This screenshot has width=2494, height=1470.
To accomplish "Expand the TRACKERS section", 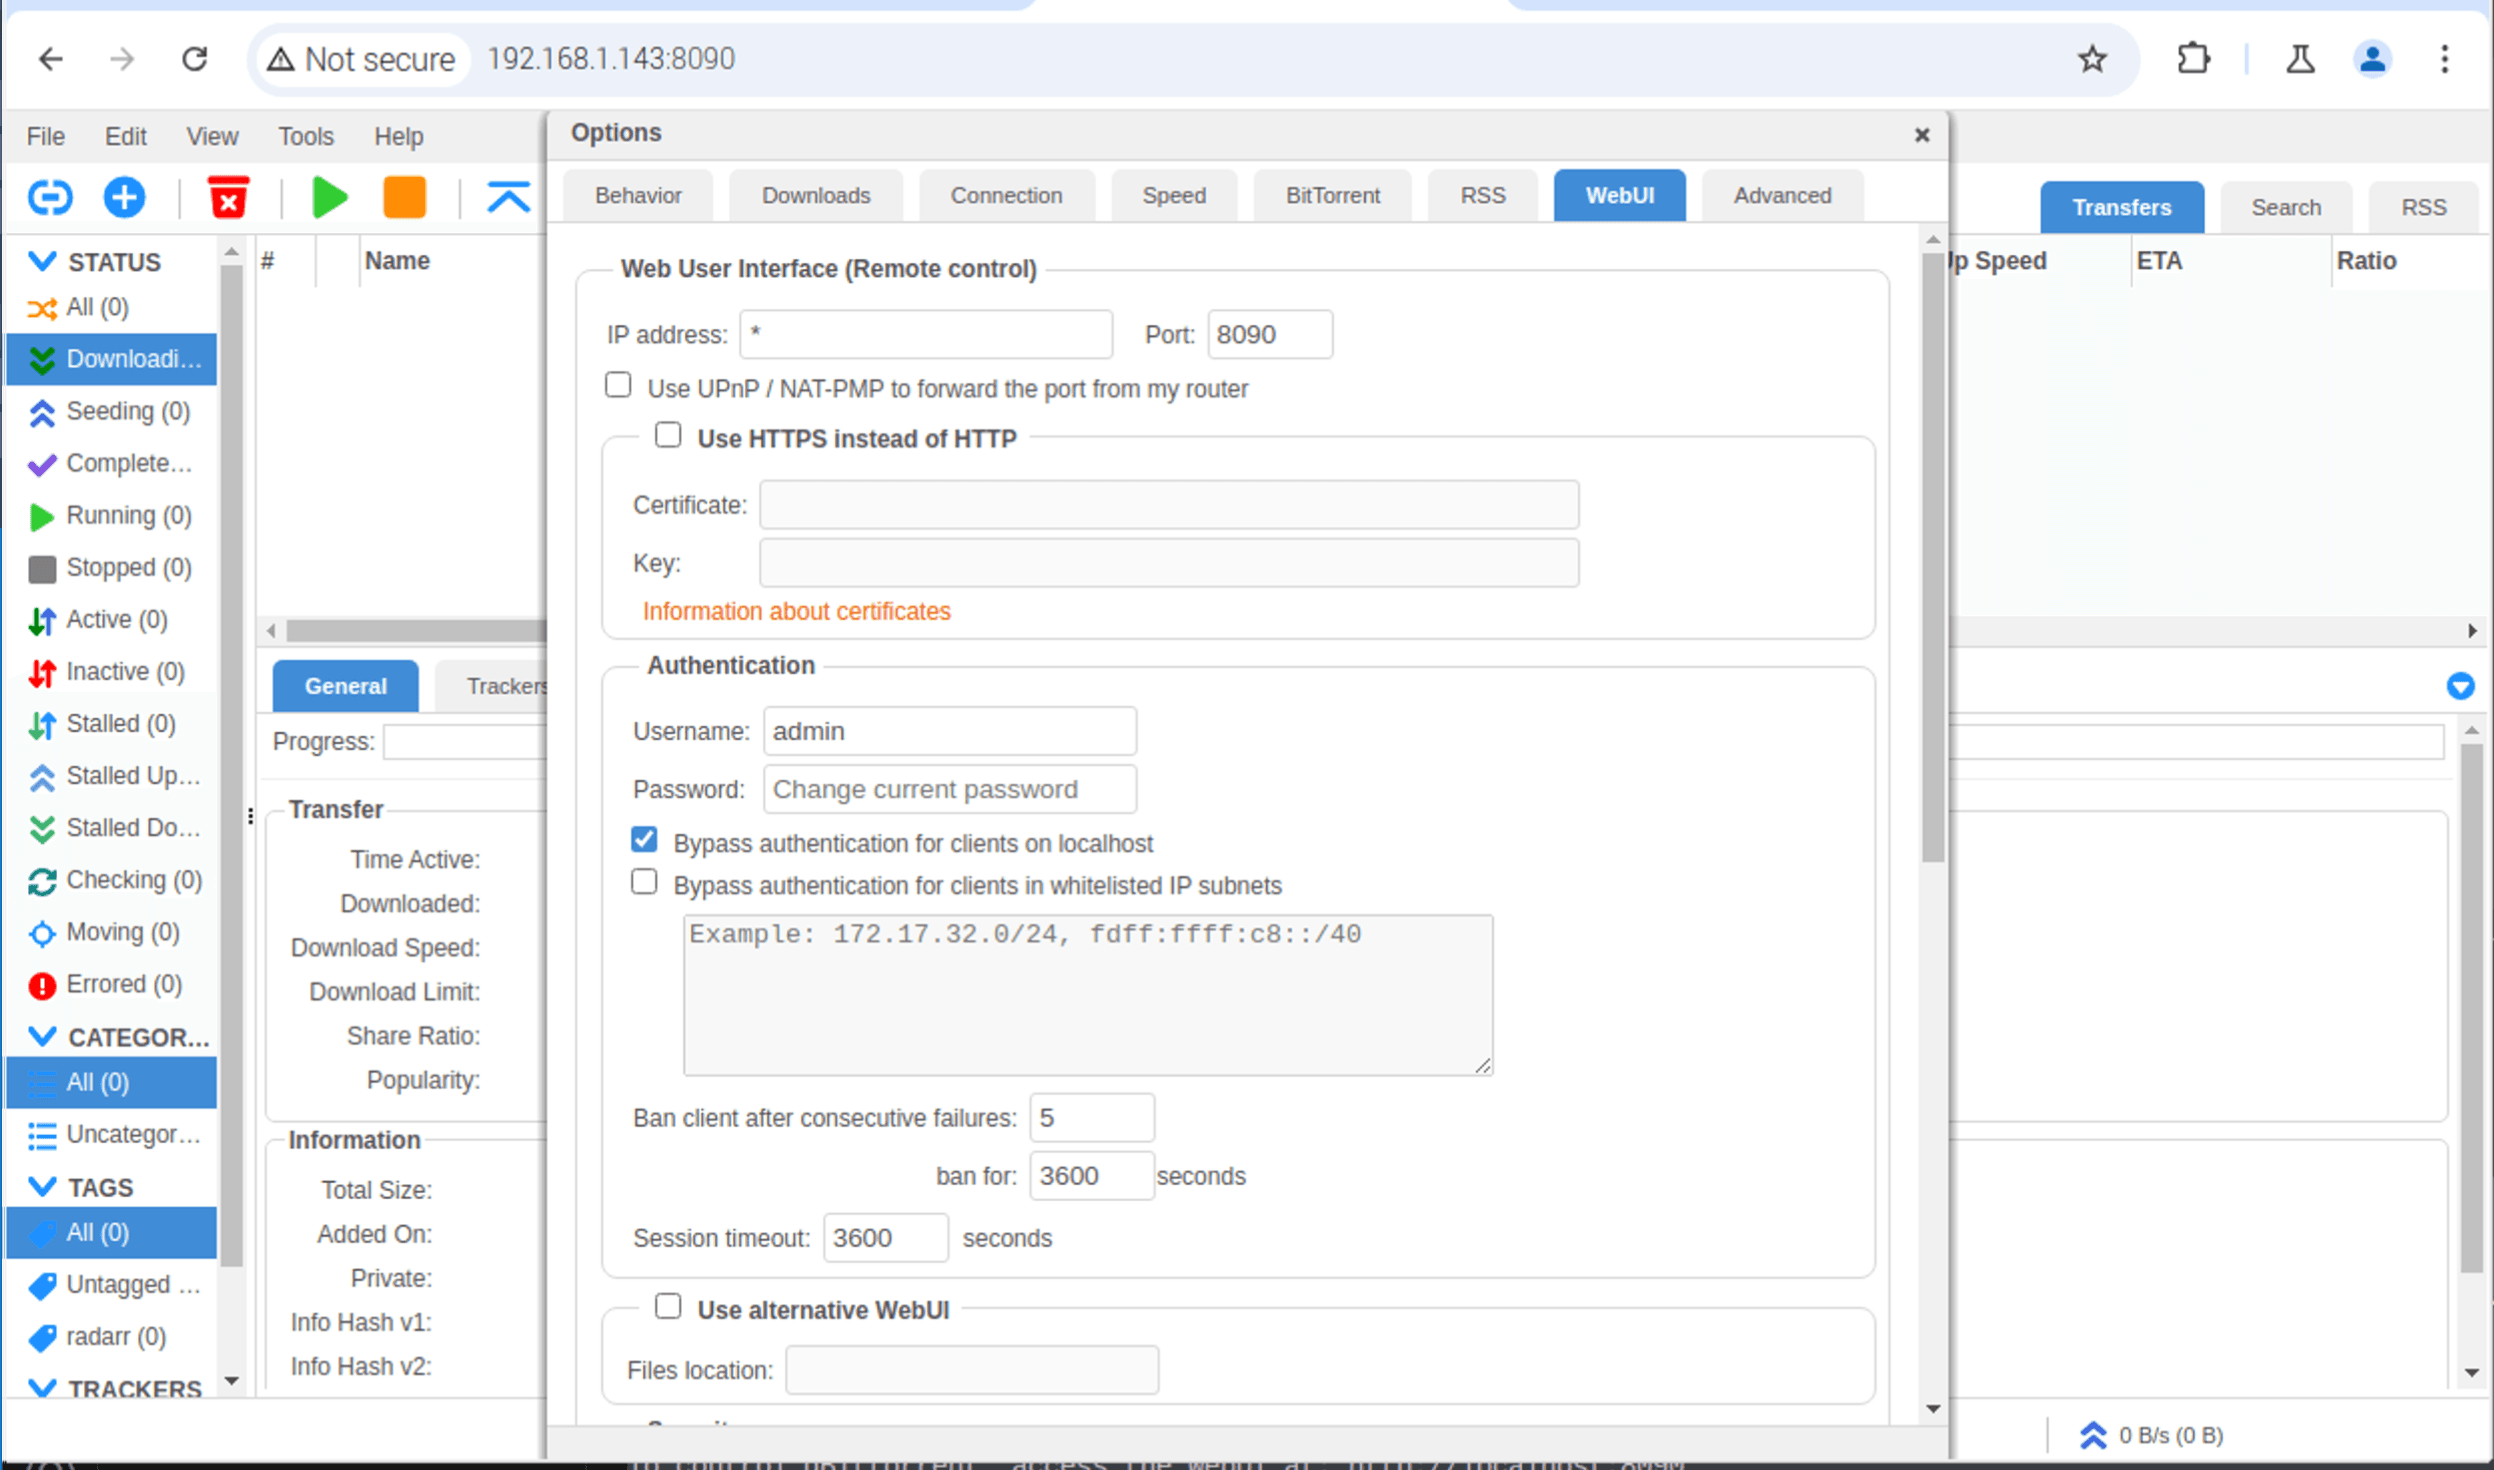I will point(42,1388).
